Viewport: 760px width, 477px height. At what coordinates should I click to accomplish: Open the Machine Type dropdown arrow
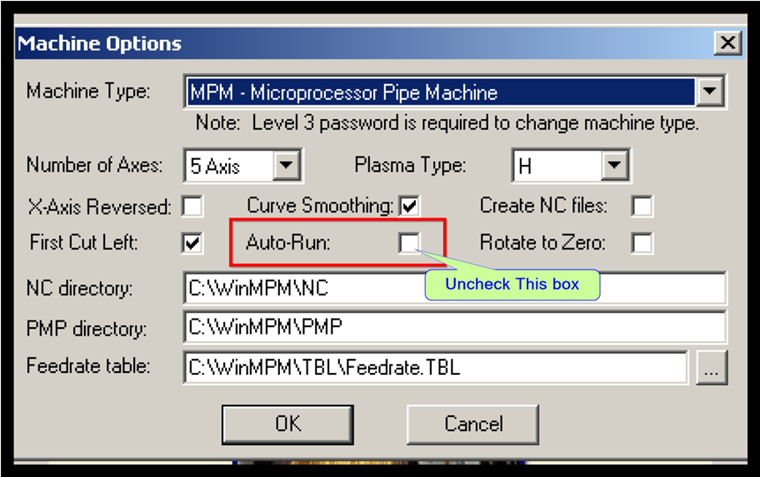point(710,91)
